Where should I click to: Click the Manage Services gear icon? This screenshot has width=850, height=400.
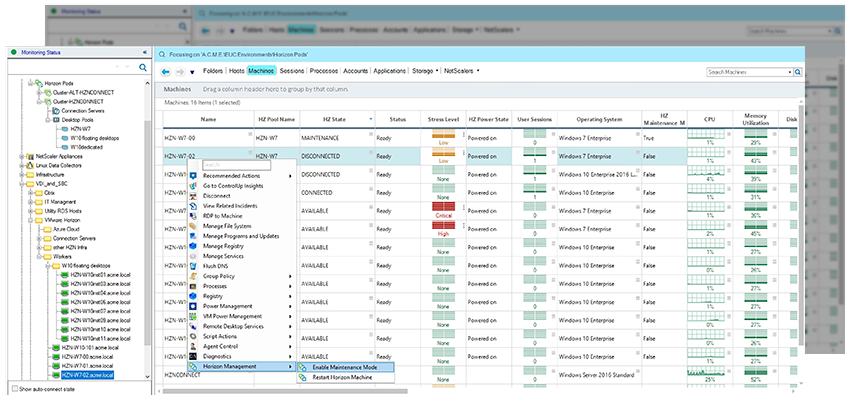[193, 256]
